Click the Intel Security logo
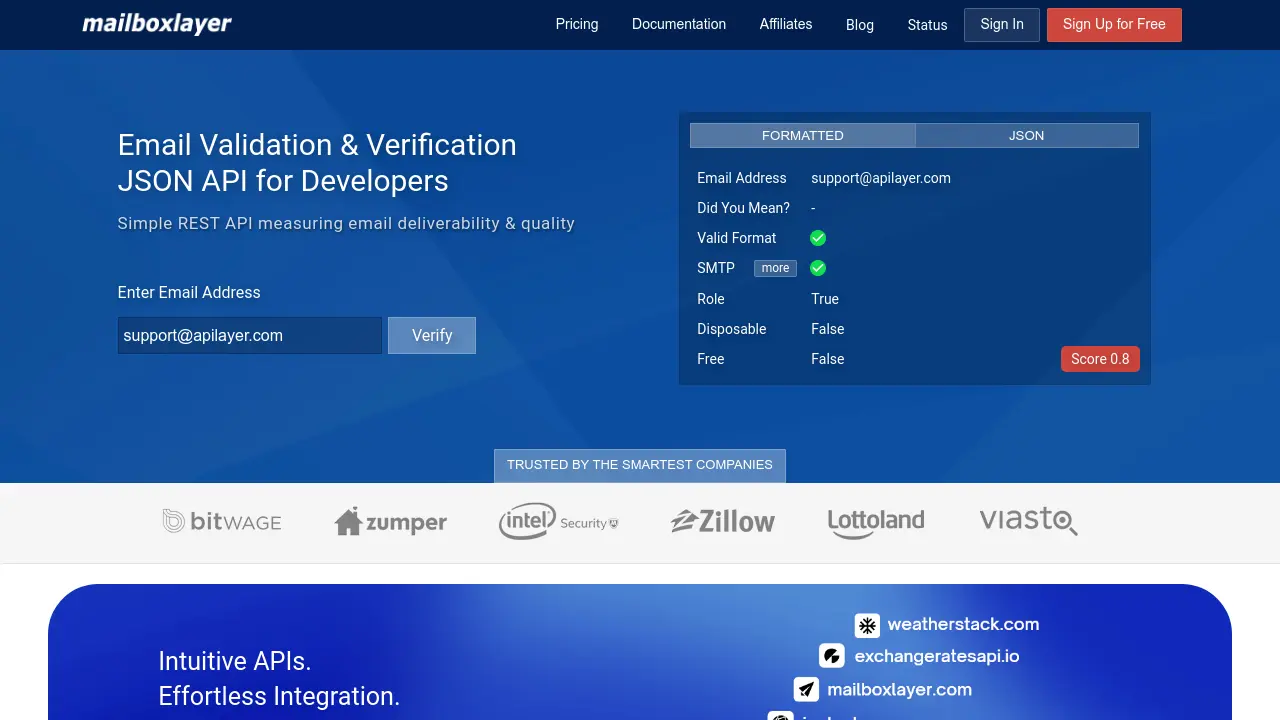 pos(559,521)
